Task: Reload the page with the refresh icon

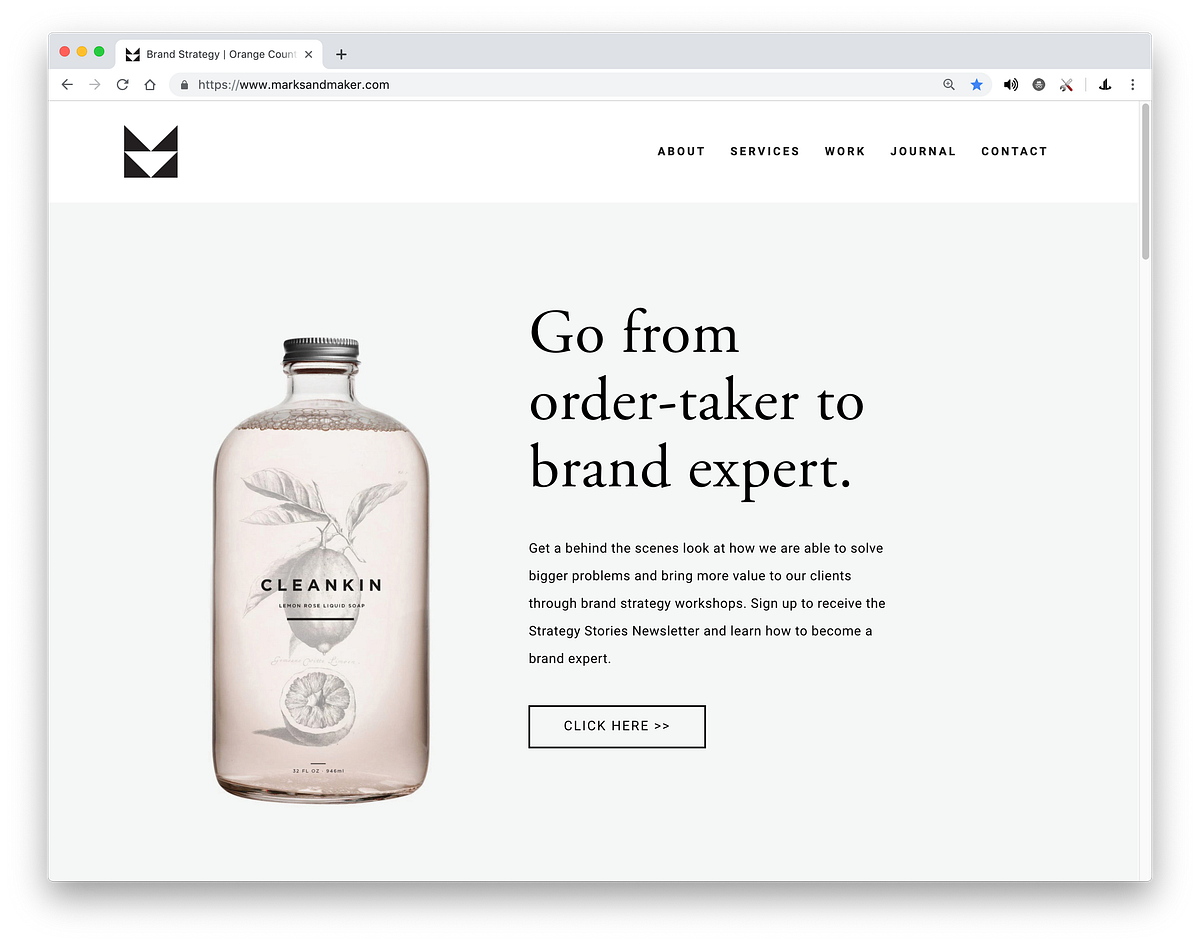Action: 122,85
